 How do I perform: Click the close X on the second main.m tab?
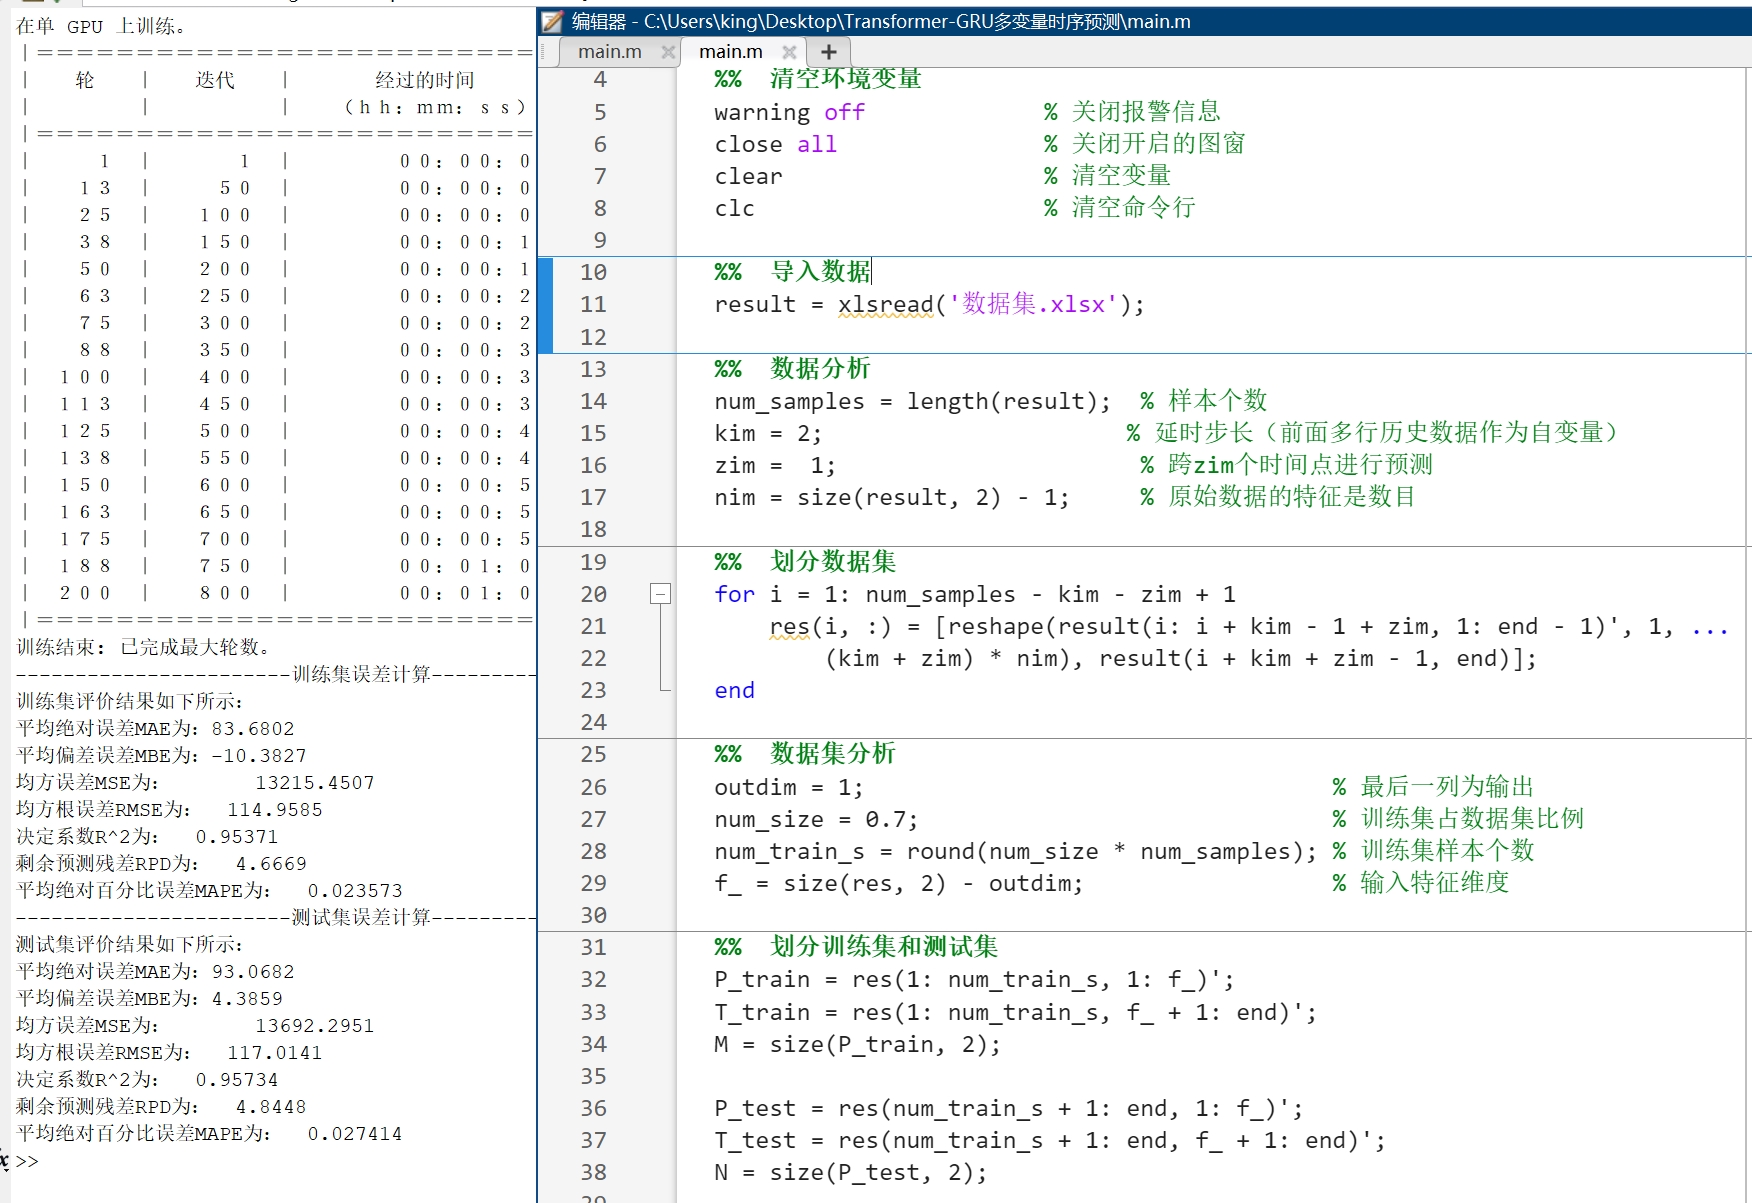(790, 51)
